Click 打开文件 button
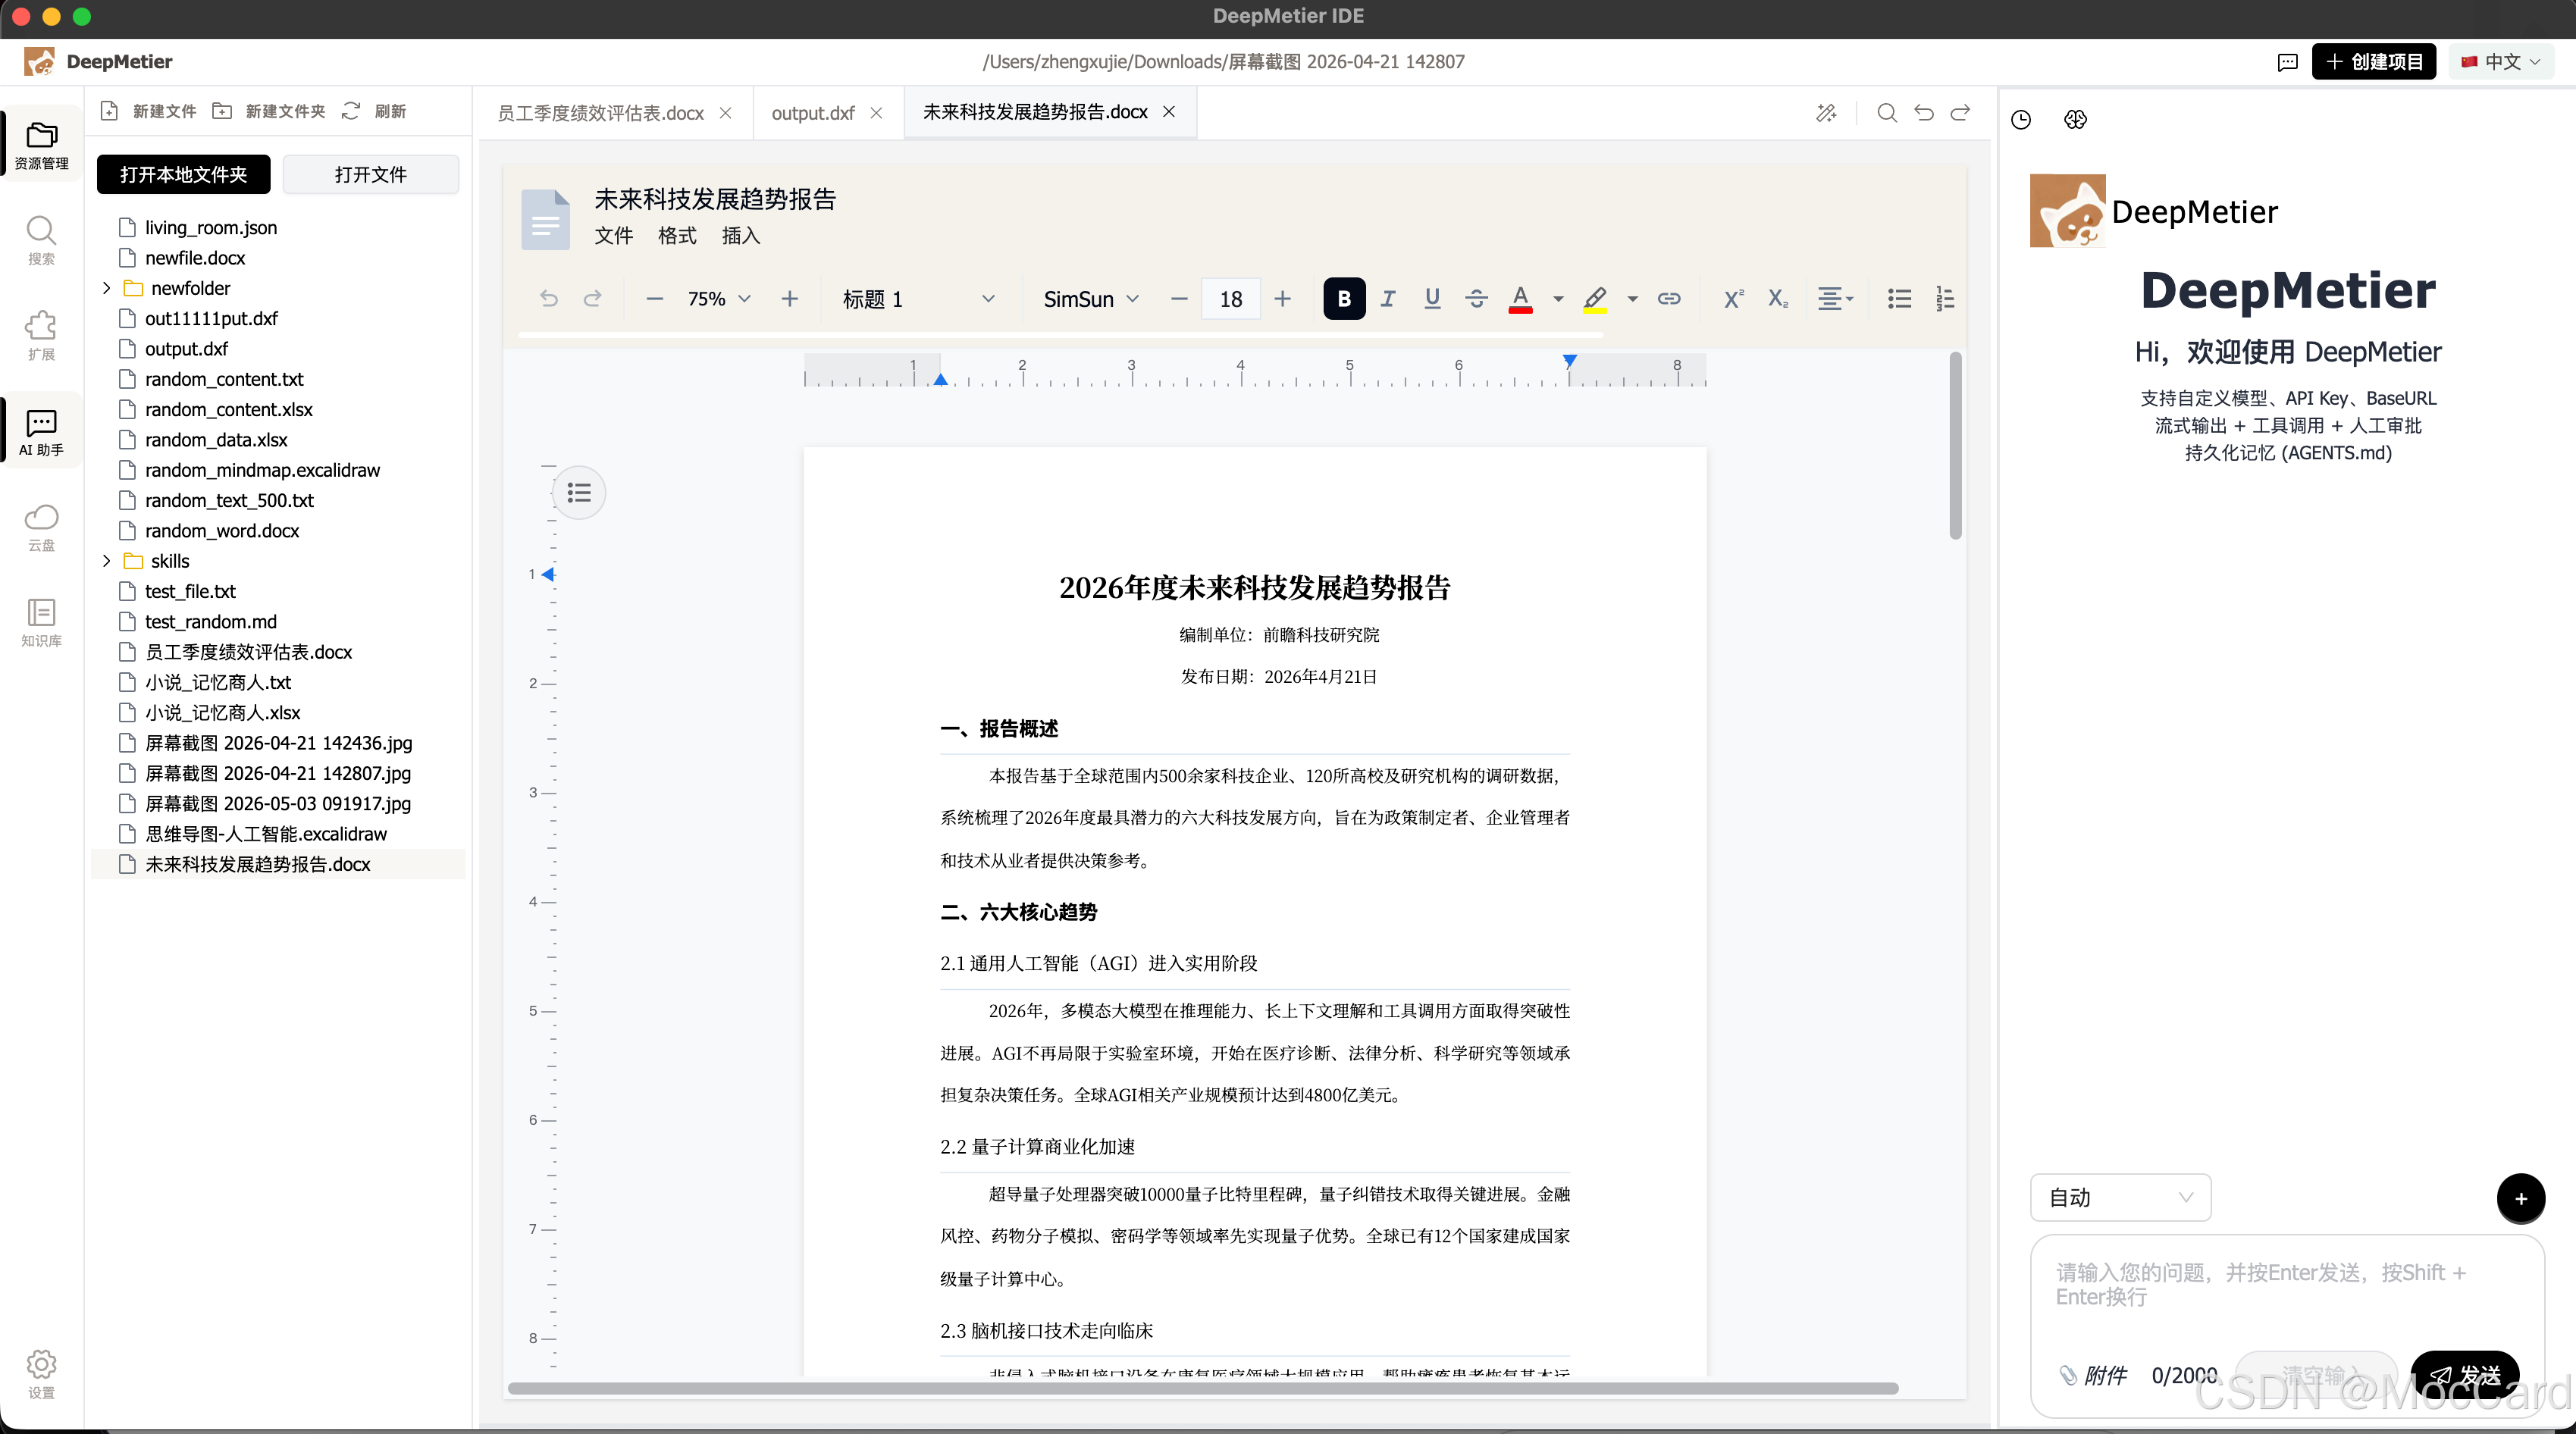 371,174
